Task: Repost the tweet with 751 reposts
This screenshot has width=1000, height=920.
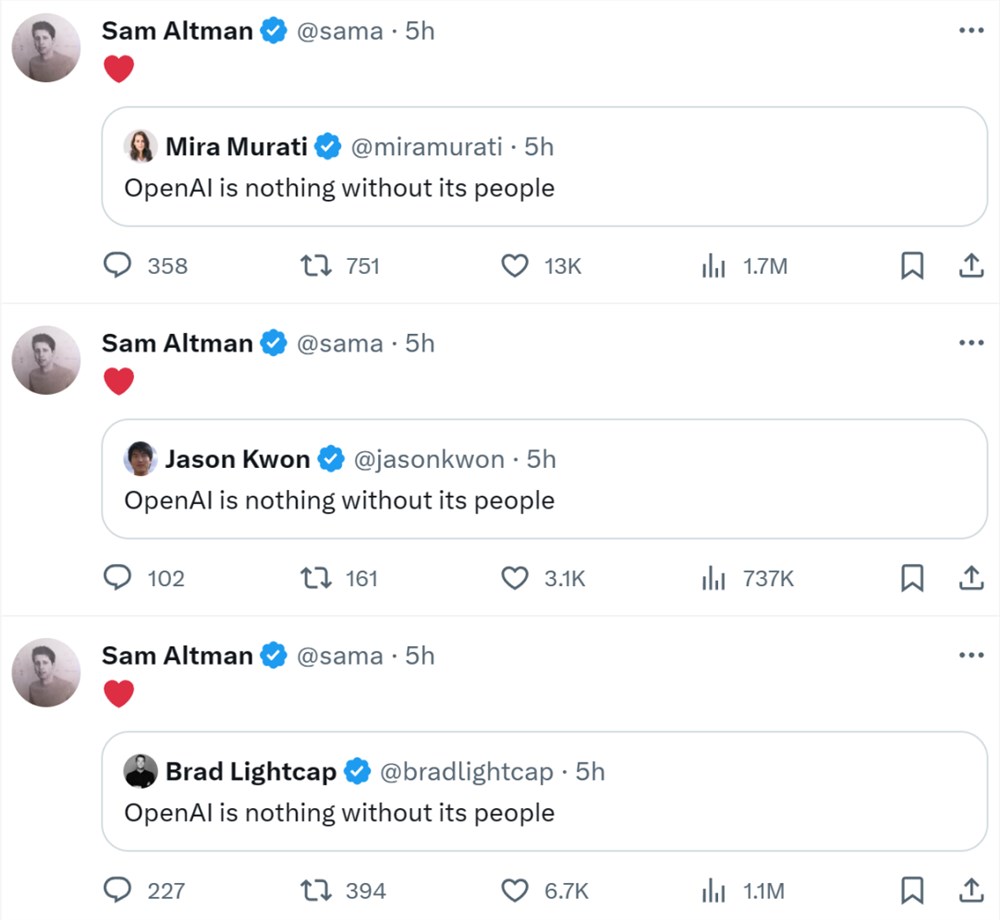Action: (316, 265)
